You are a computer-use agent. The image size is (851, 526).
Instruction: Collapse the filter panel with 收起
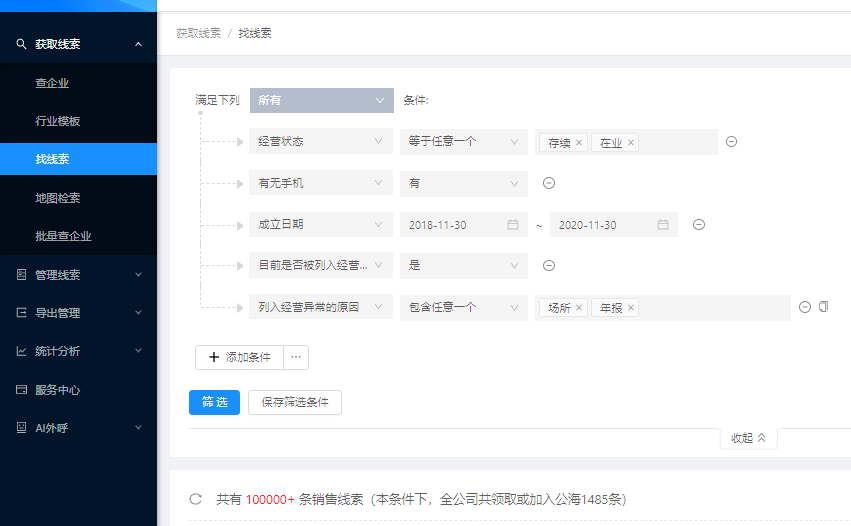tap(748, 438)
